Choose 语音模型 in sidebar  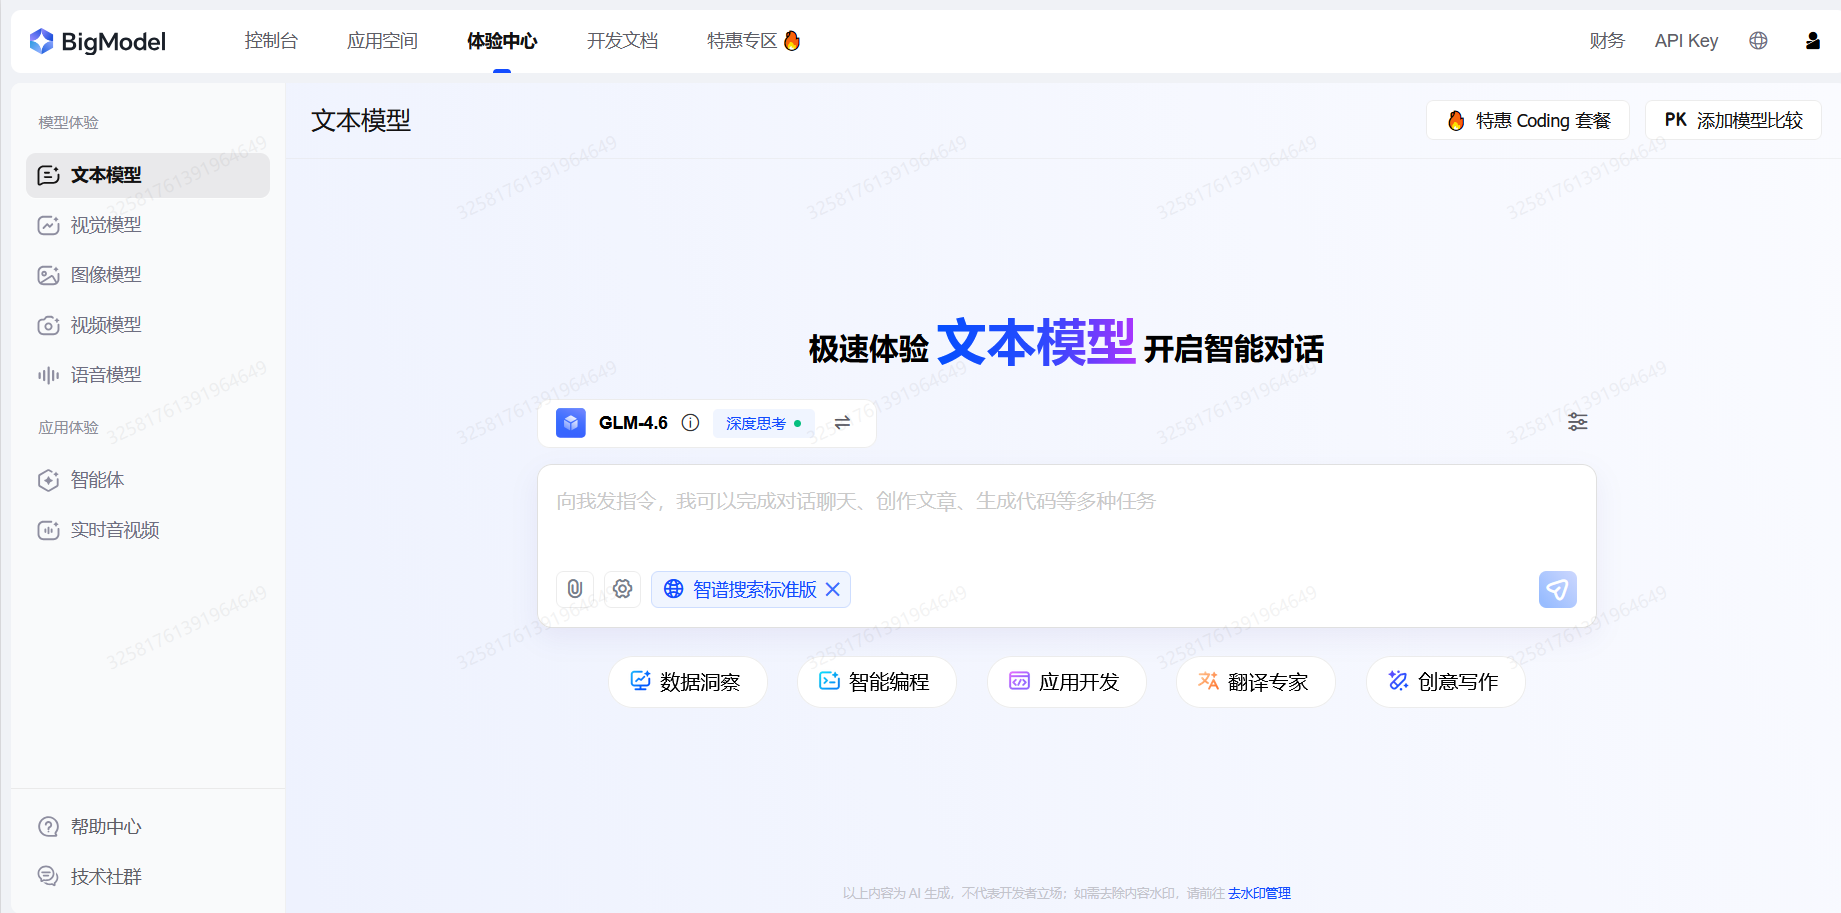[x=148, y=375]
